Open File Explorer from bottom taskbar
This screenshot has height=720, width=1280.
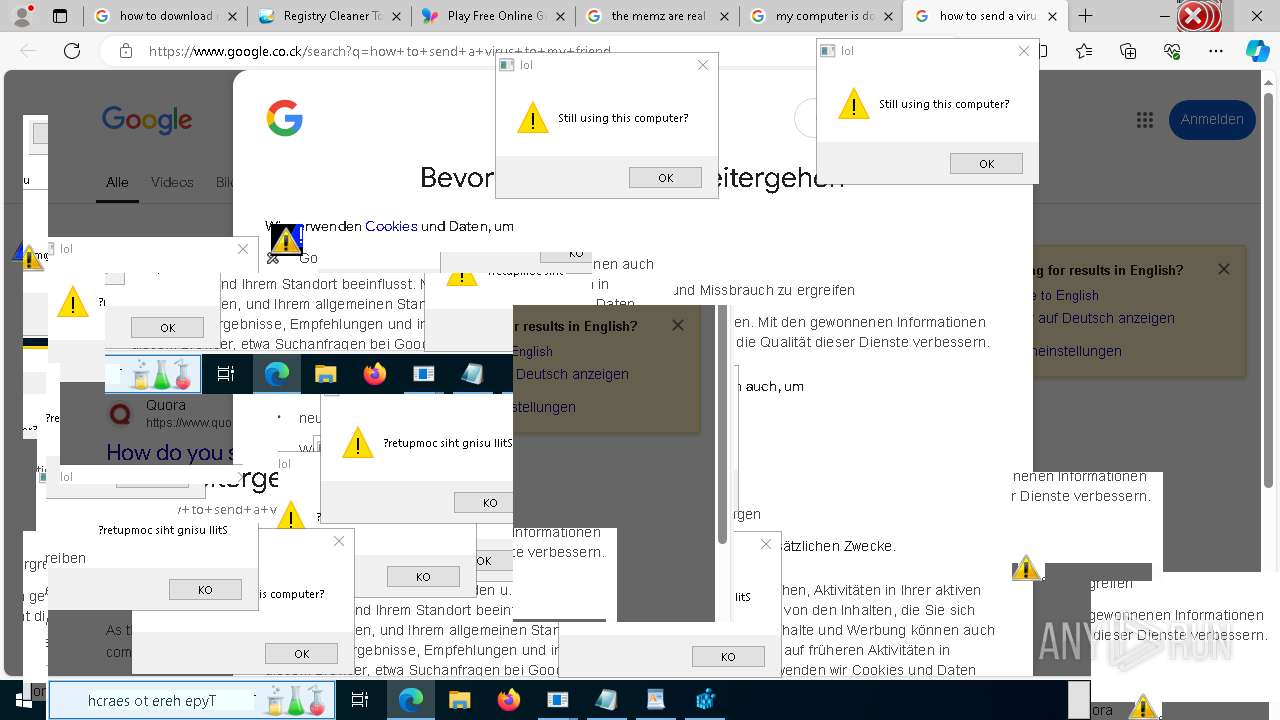tap(459, 701)
